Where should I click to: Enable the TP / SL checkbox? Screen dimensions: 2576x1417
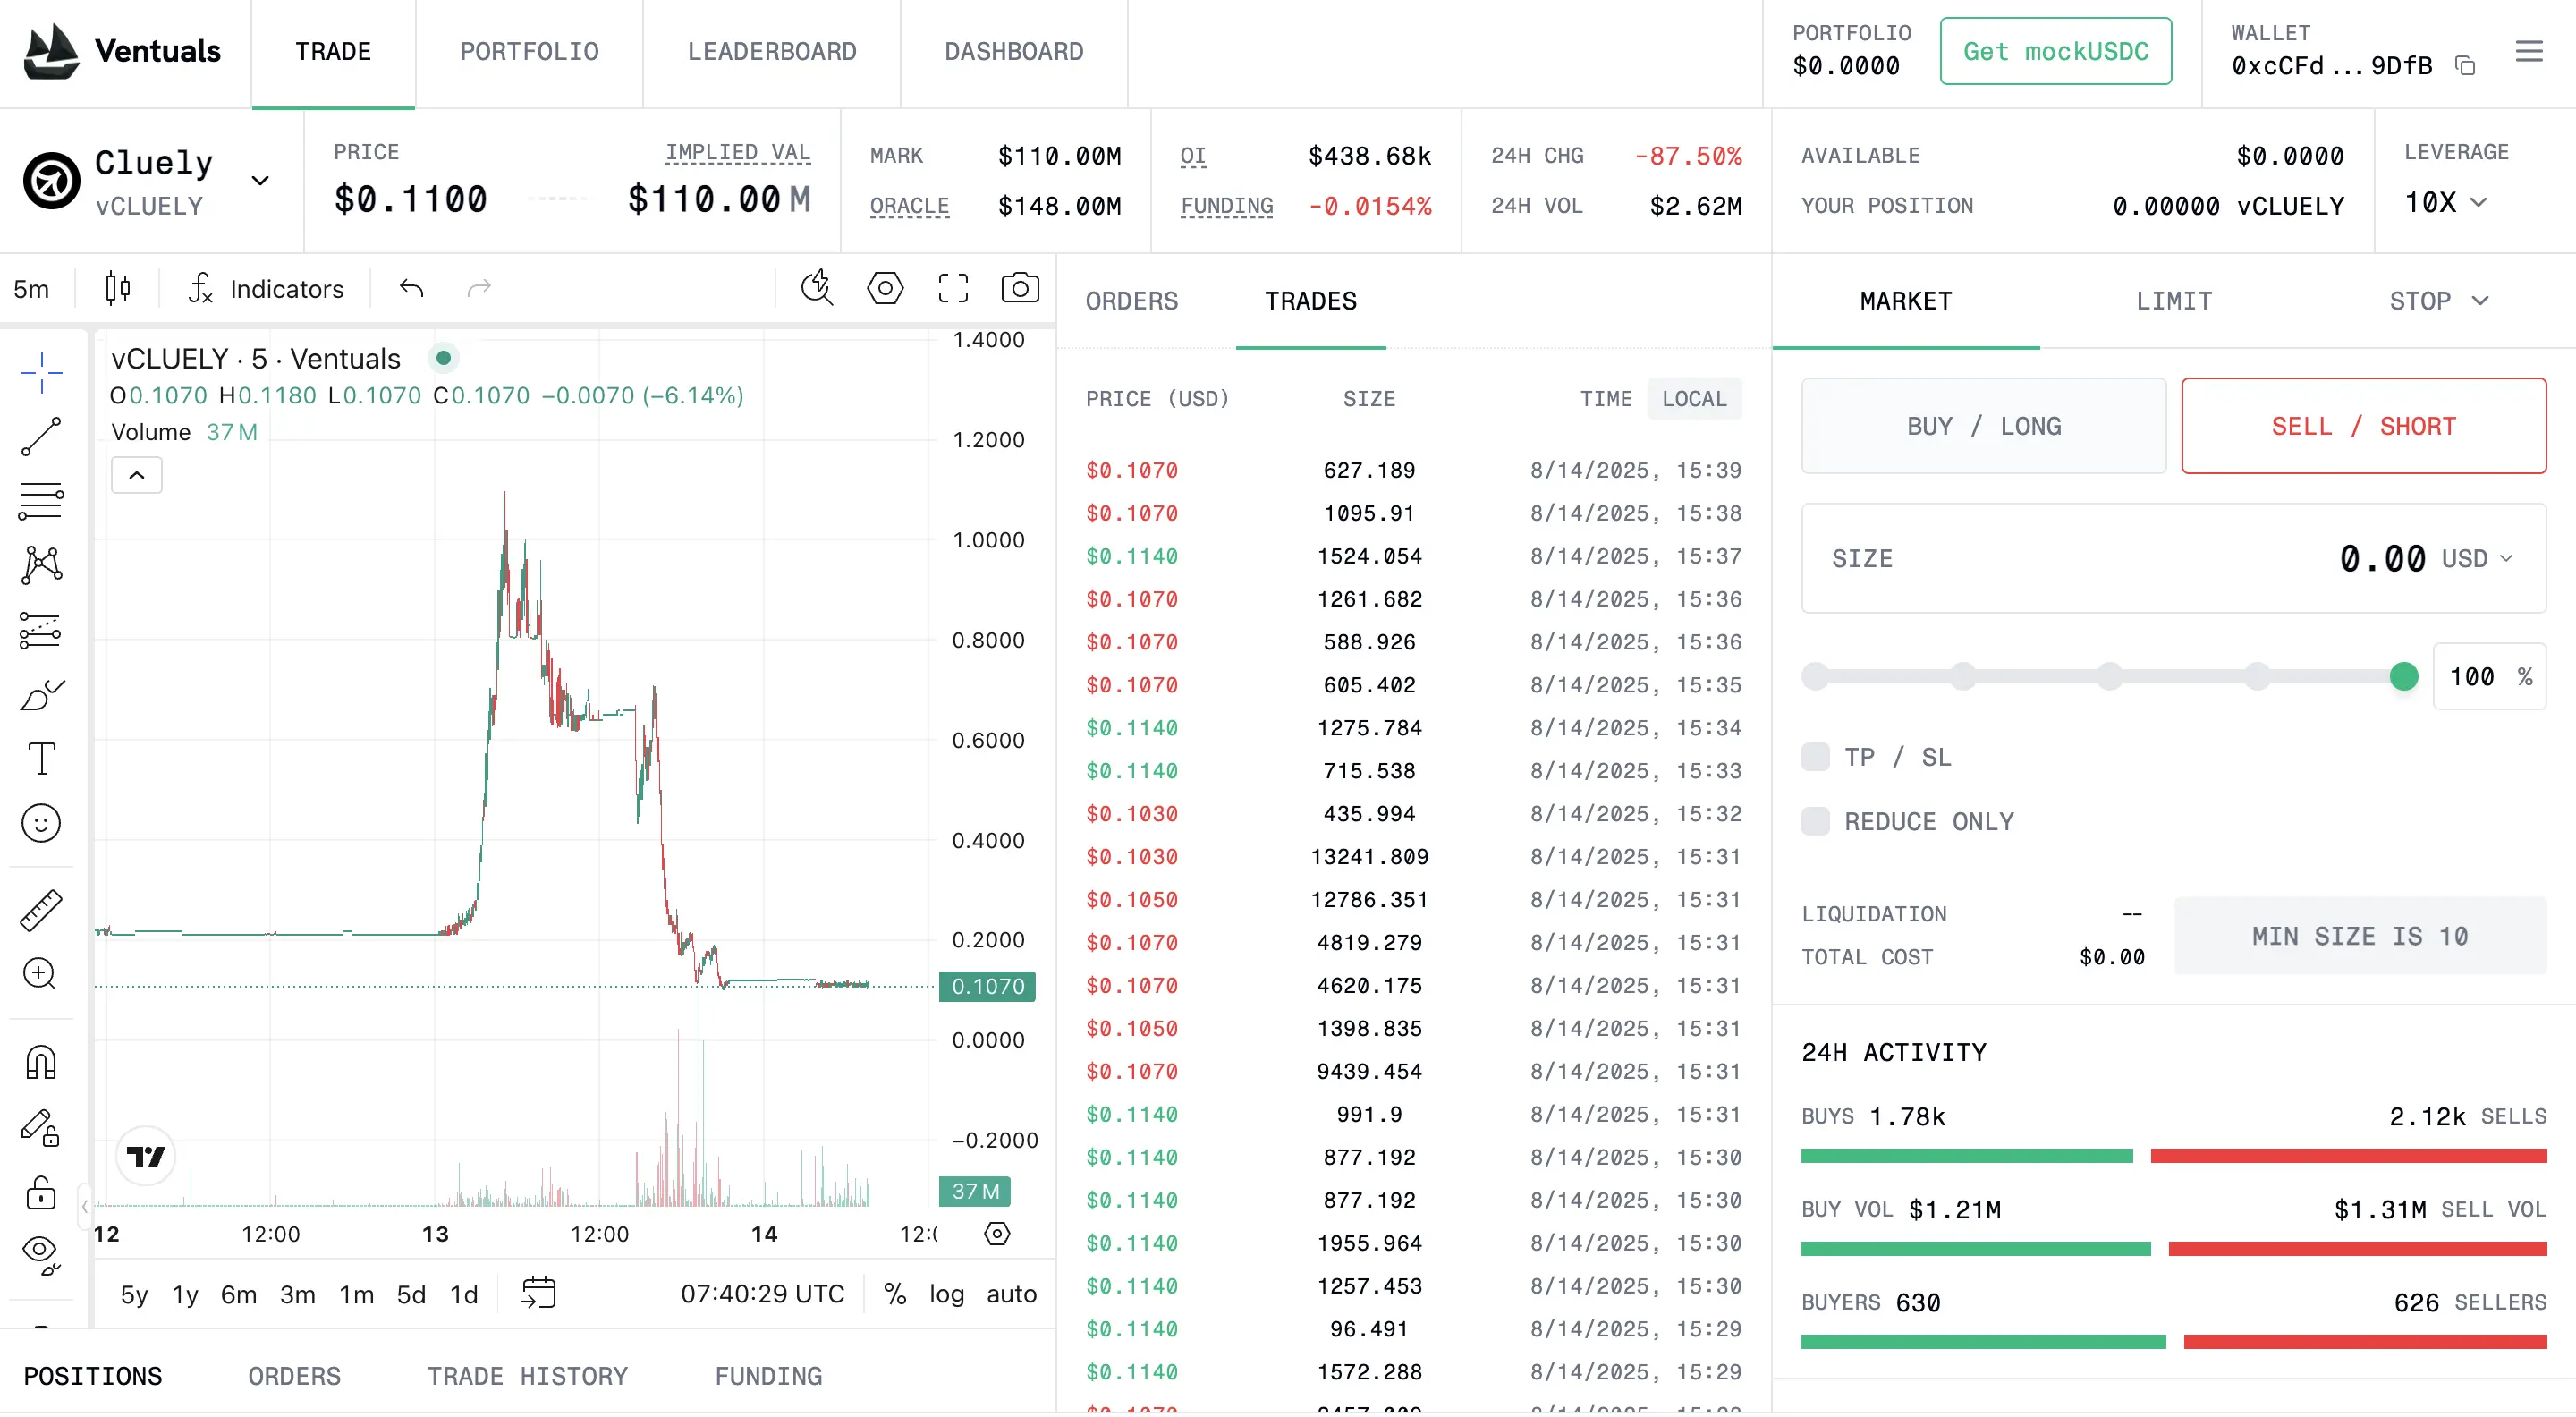(x=1815, y=757)
